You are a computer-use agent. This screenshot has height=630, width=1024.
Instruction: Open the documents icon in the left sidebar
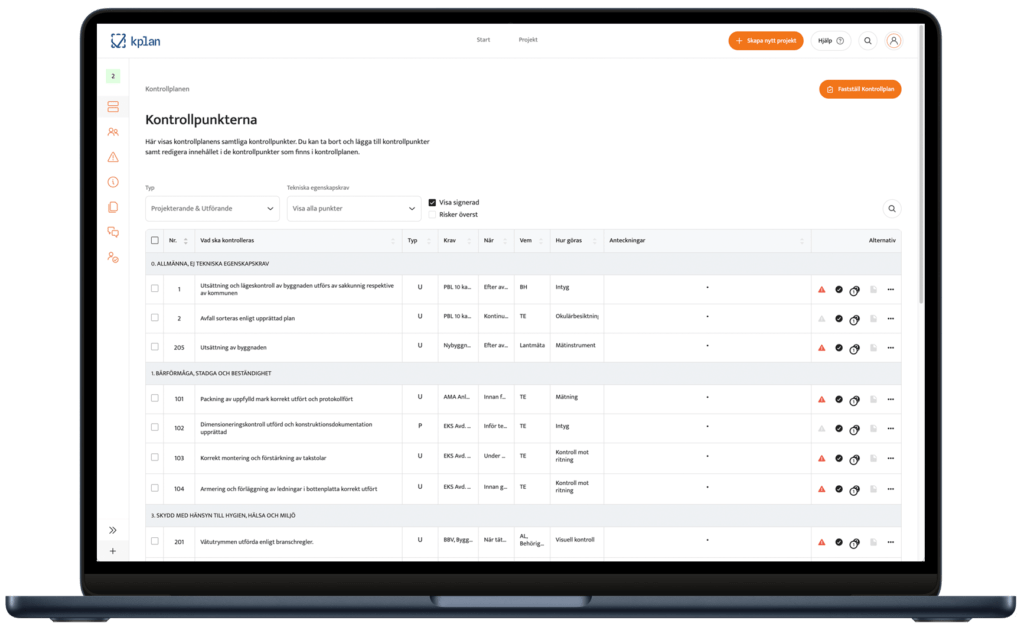pyautogui.click(x=113, y=207)
